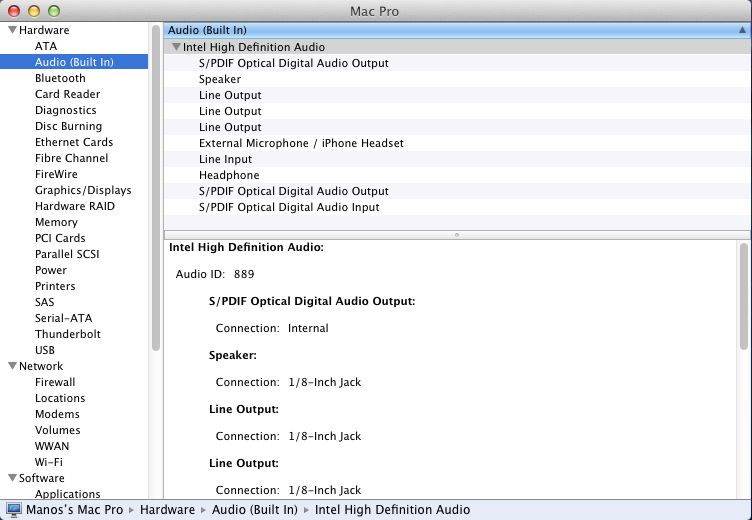Image resolution: width=752 pixels, height=520 pixels.
Task: Click the details pane vertical scrollbar
Action: 743,296
